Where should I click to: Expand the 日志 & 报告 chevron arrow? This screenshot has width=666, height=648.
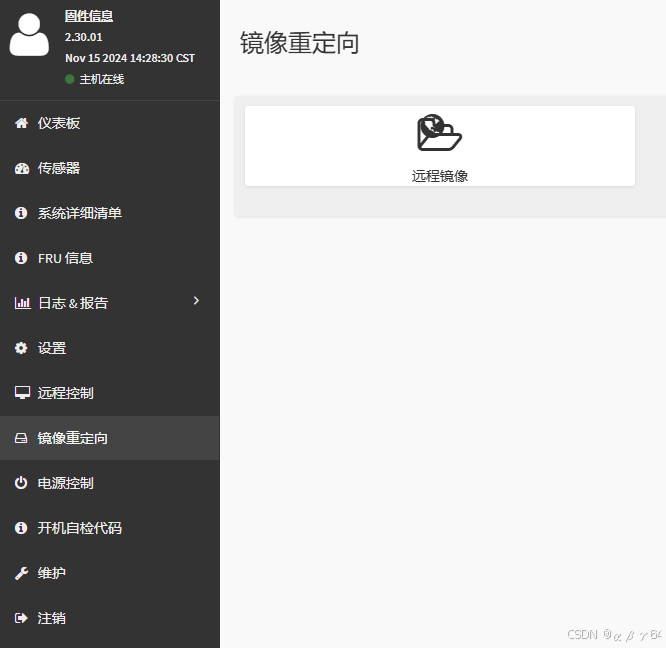[196, 301]
